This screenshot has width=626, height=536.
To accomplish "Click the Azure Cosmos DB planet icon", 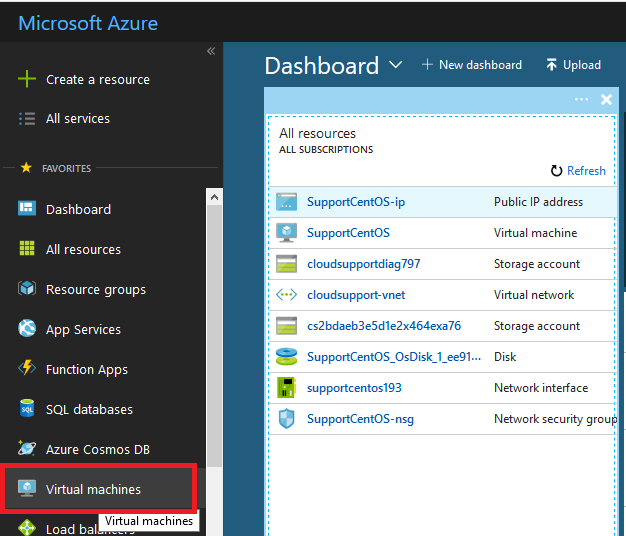I will (x=27, y=448).
